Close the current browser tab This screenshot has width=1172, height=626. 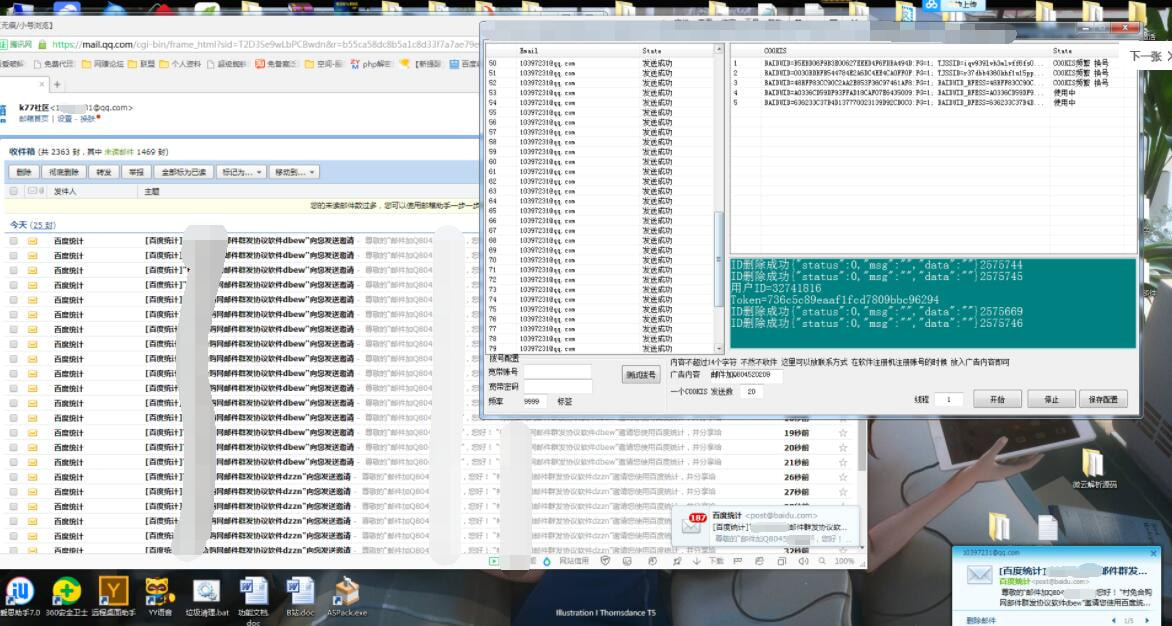click(41, 84)
